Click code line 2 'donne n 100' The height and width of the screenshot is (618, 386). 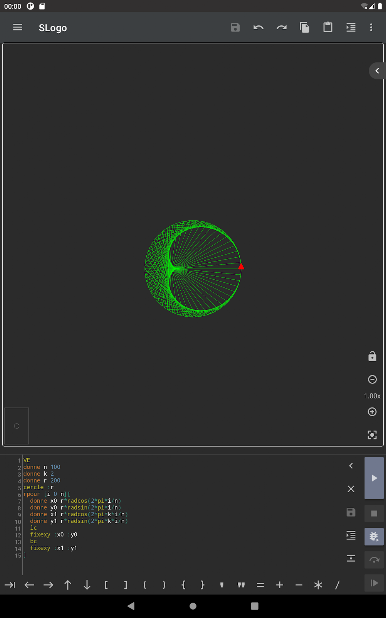coord(42,467)
